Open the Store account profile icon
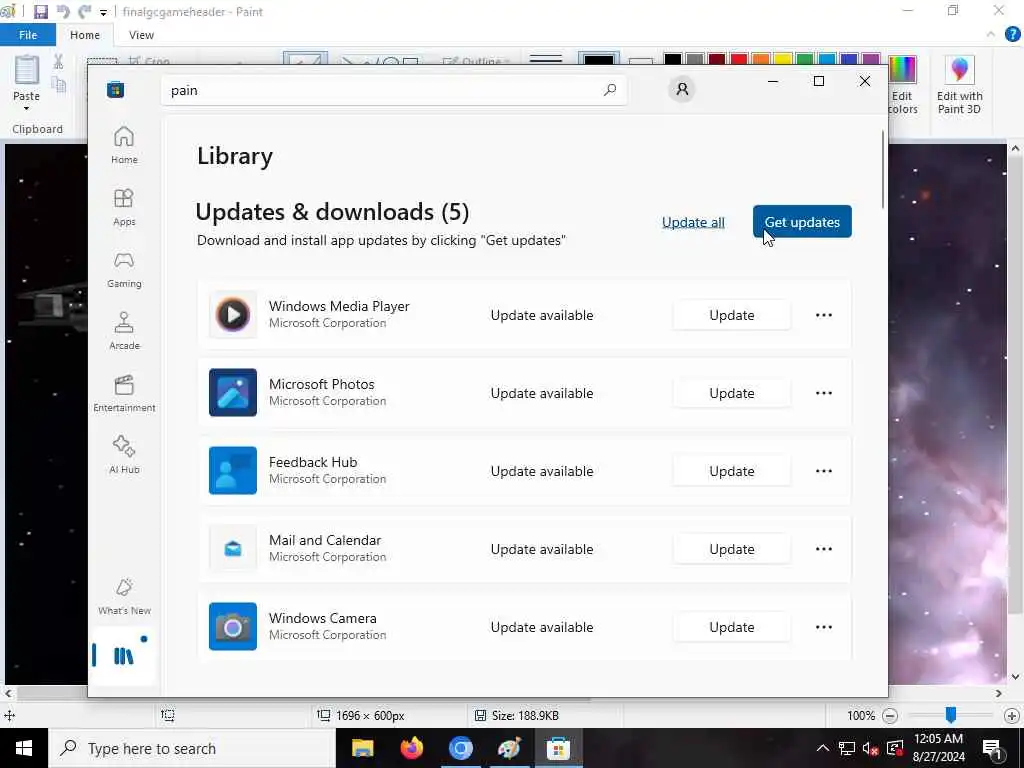 [x=682, y=89]
